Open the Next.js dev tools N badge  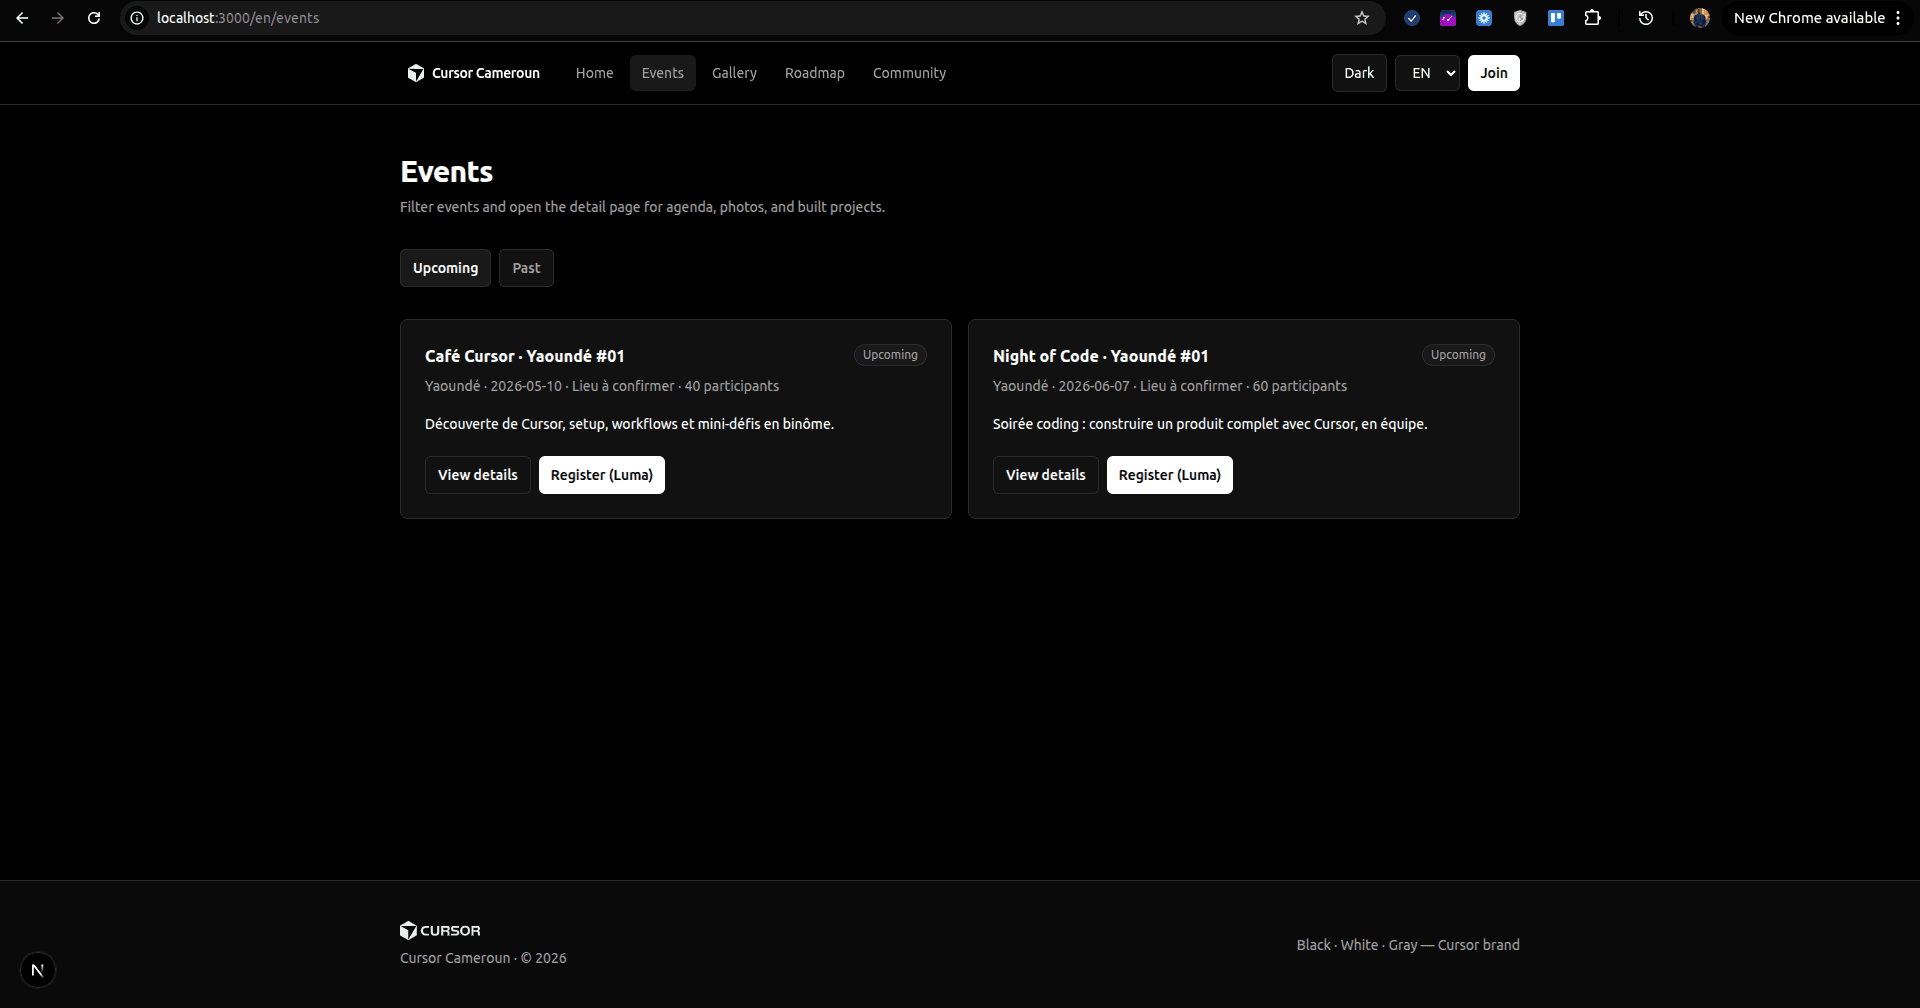[38, 970]
